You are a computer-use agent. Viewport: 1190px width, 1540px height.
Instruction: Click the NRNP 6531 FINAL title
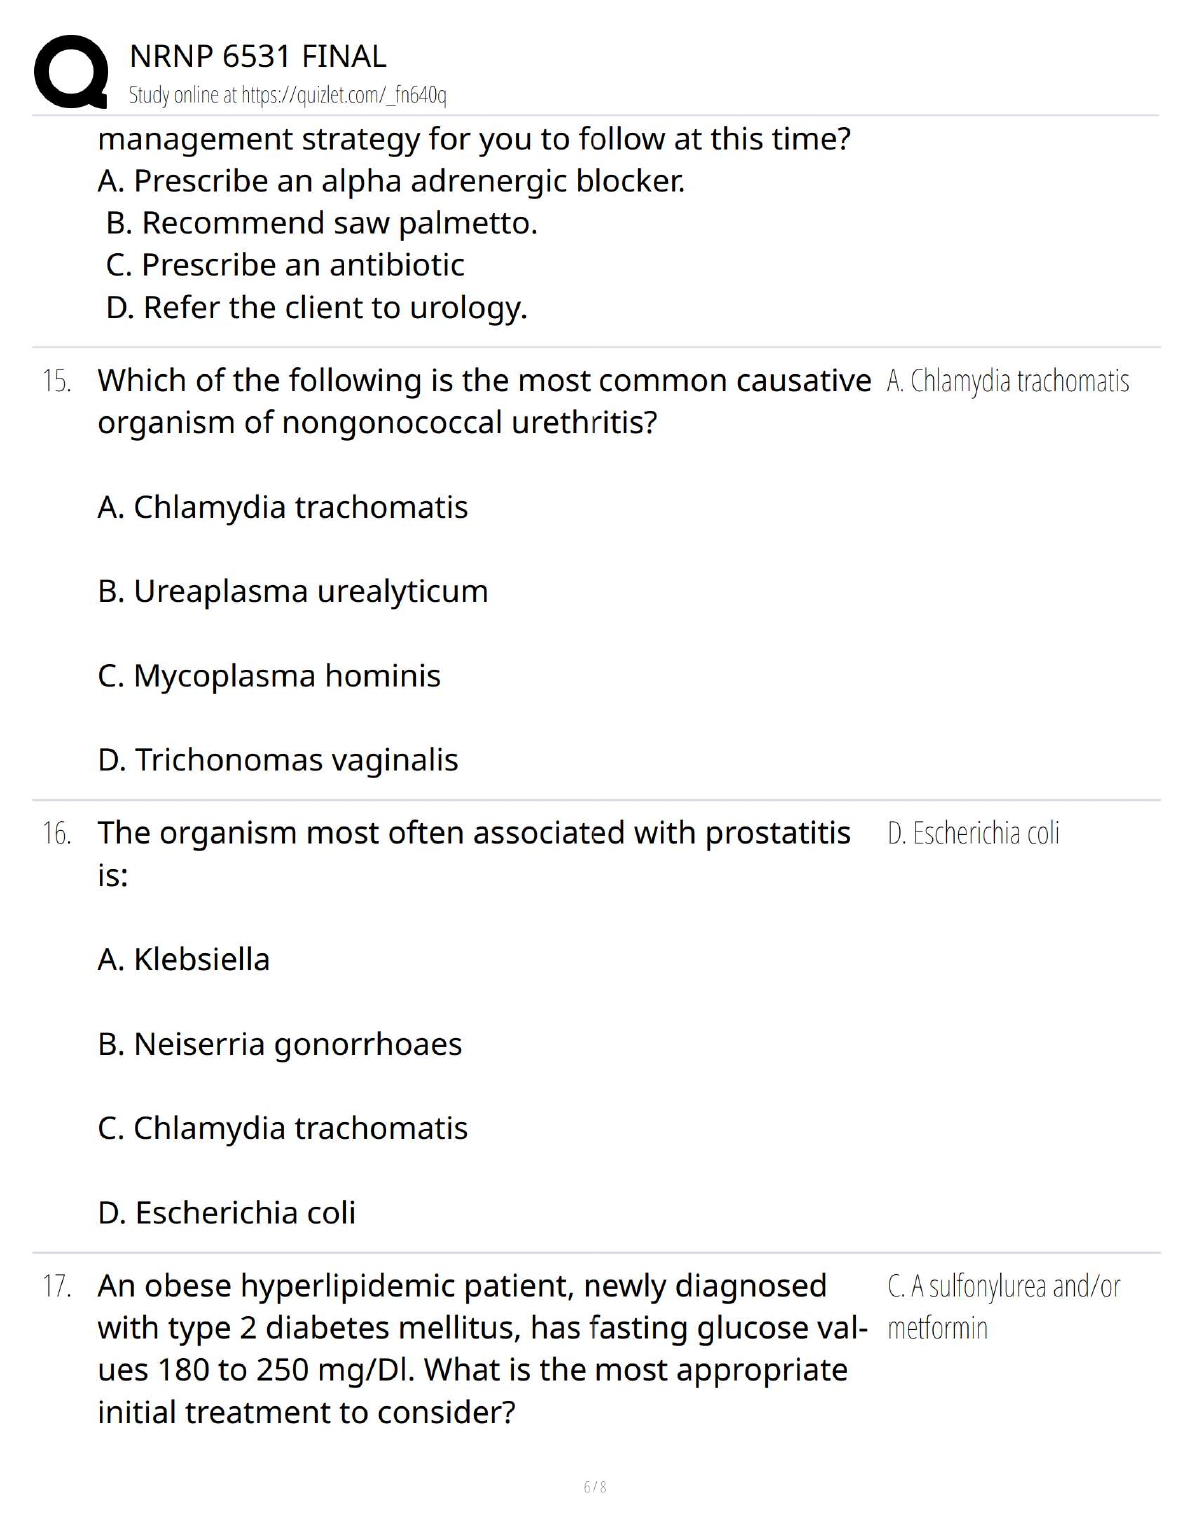258,57
